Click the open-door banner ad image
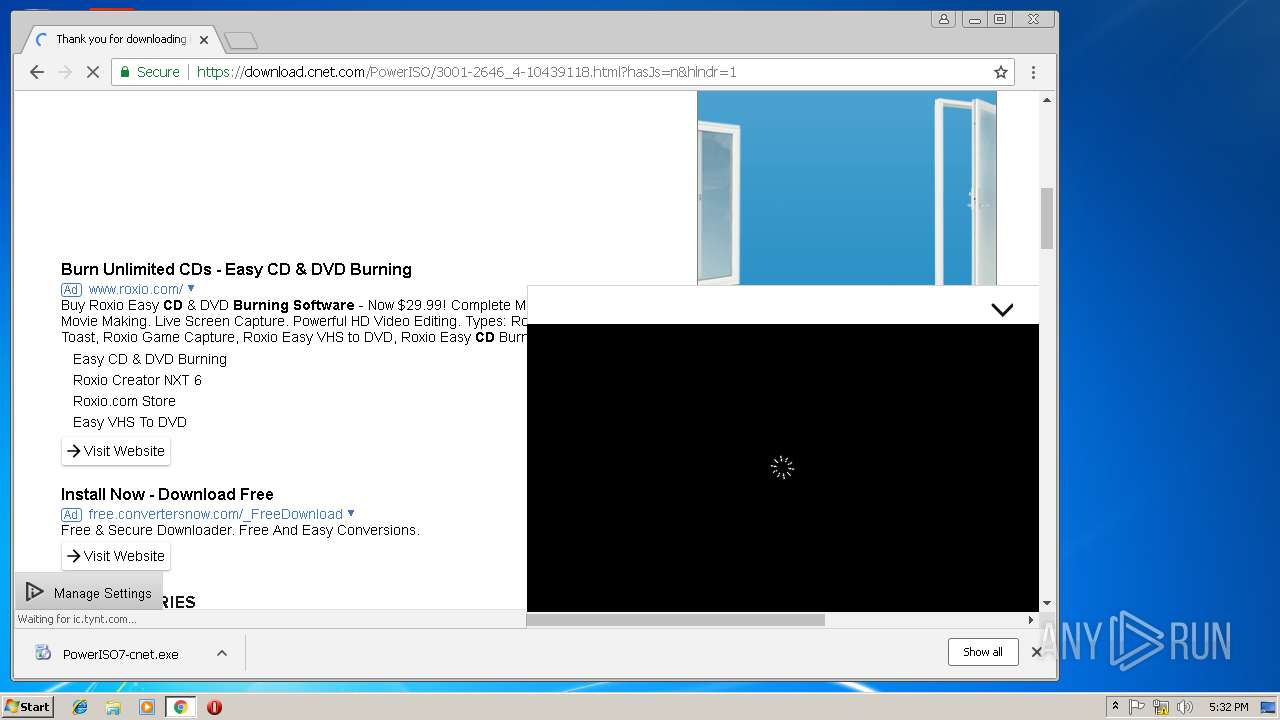The width and height of the screenshot is (1280, 720). (847, 188)
